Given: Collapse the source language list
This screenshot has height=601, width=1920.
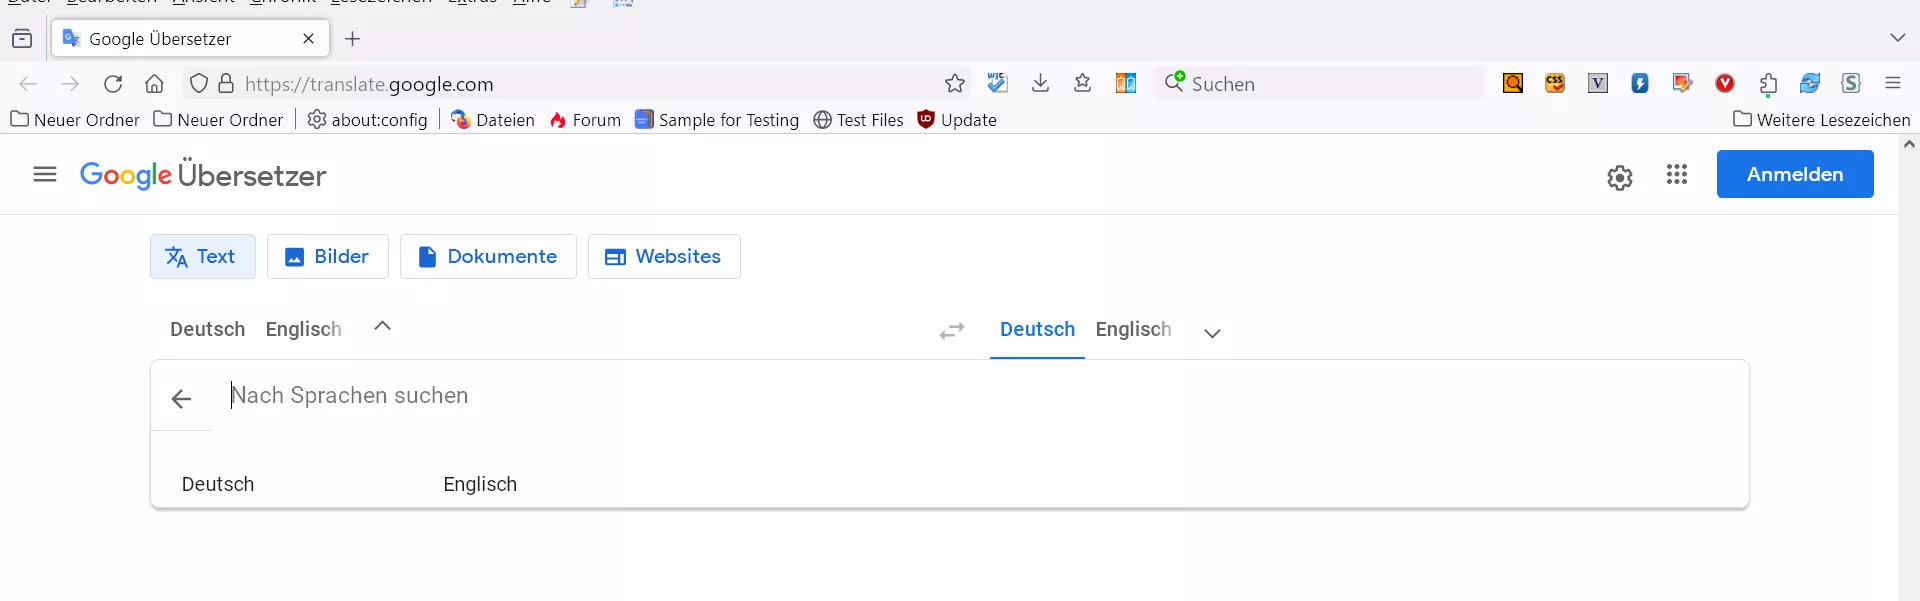Looking at the screenshot, I should click(382, 326).
